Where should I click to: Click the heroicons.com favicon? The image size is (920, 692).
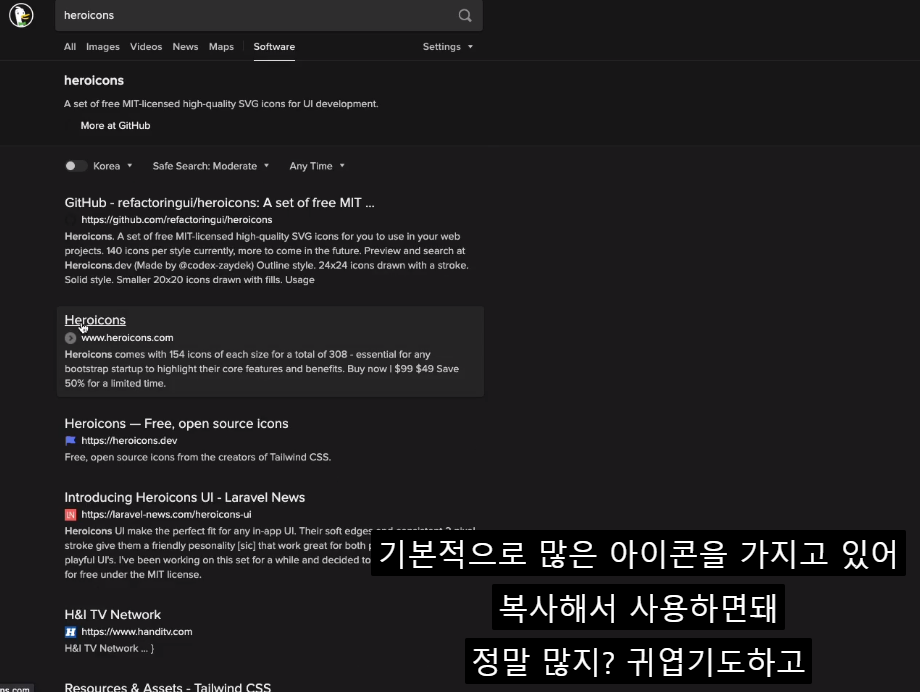tap(70, 338)
